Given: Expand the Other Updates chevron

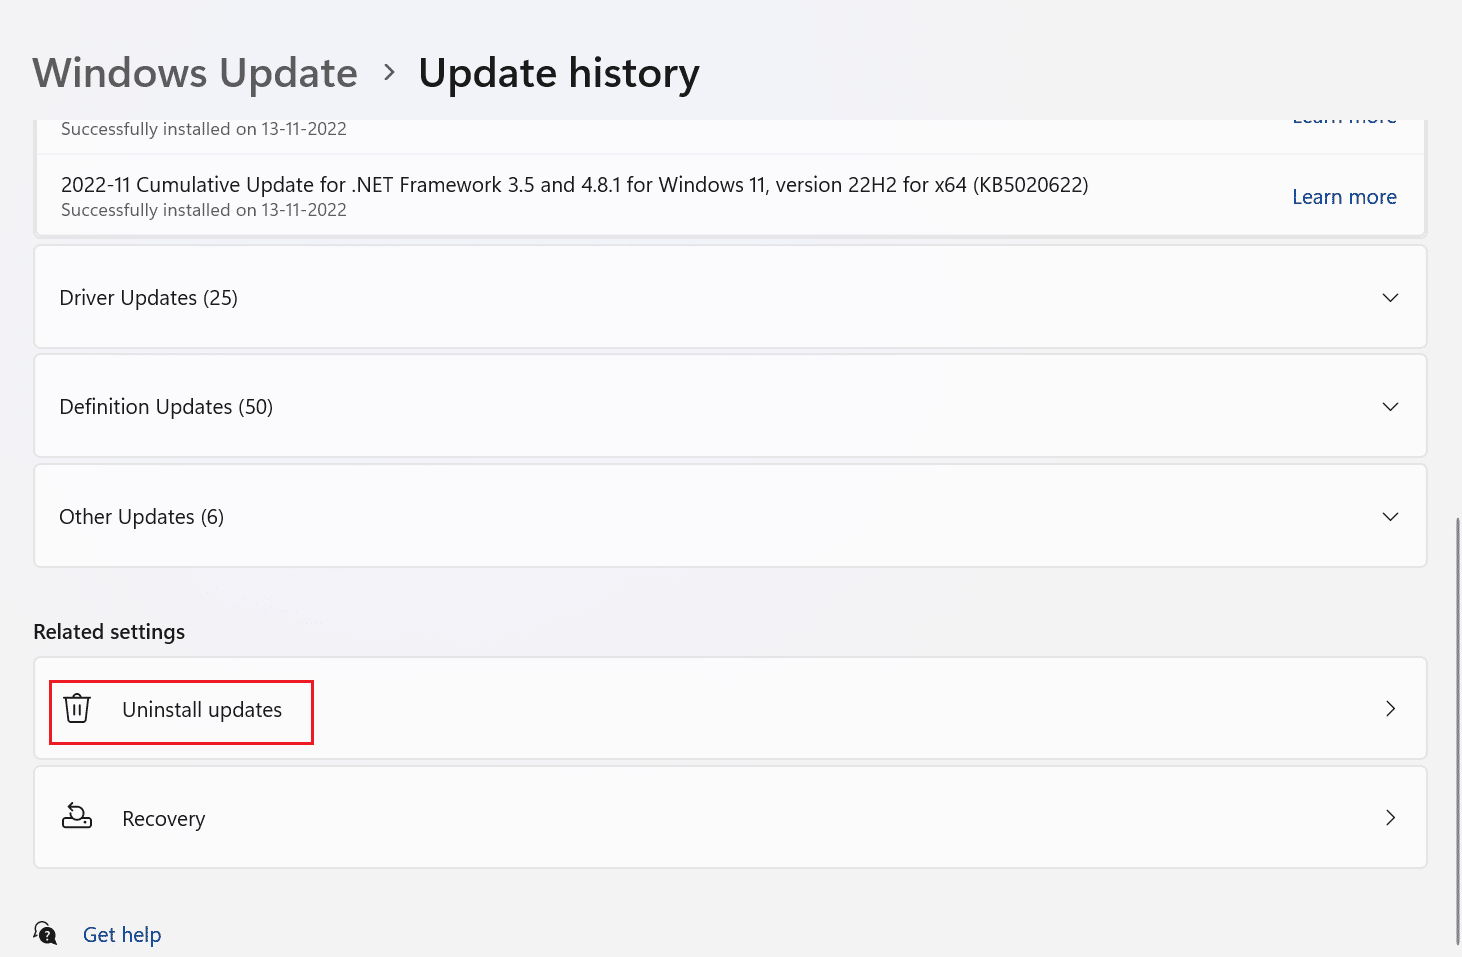Looking at the screenshot, I should tap(1390, 517).
